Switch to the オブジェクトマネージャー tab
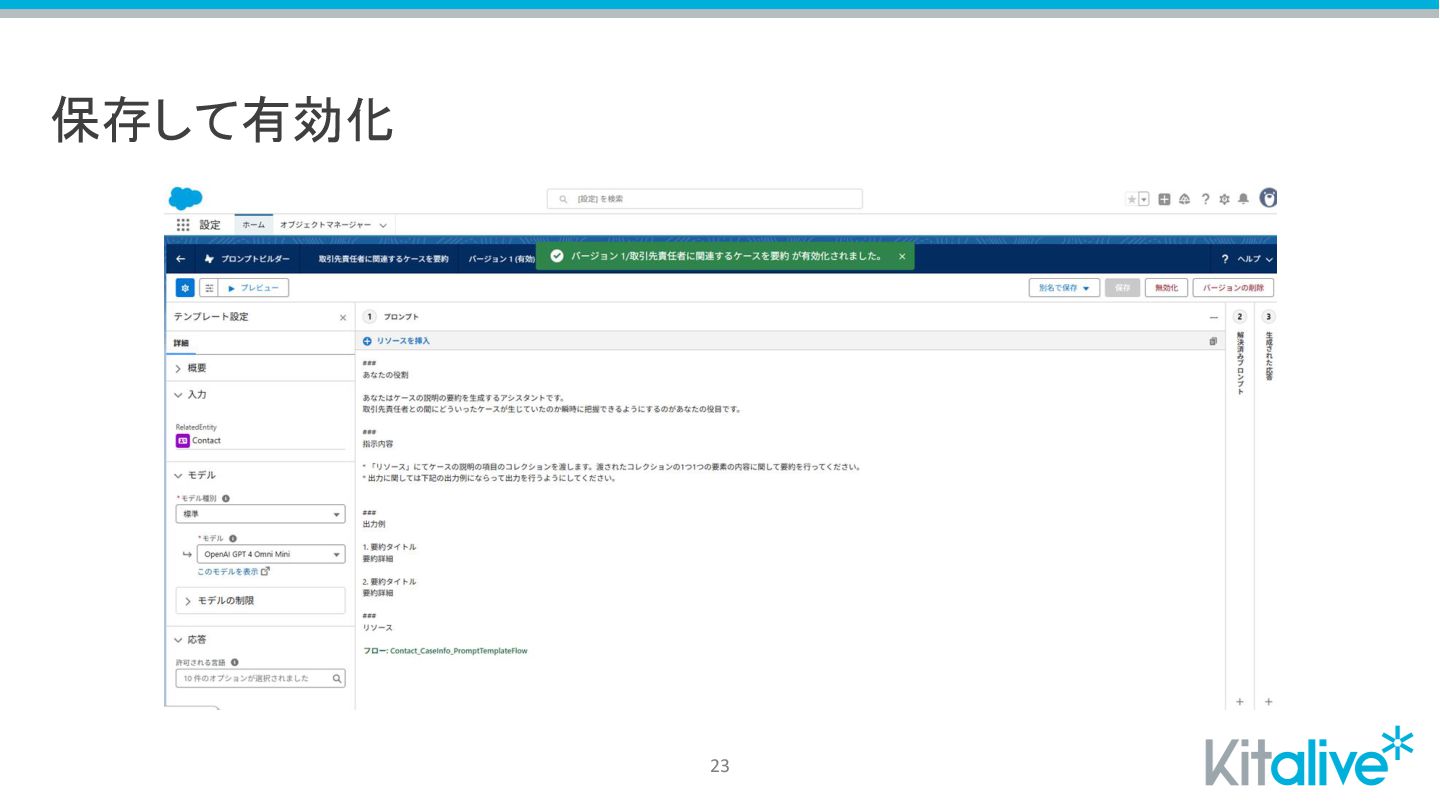1440x810 pixels. click(x=325, y=225)
